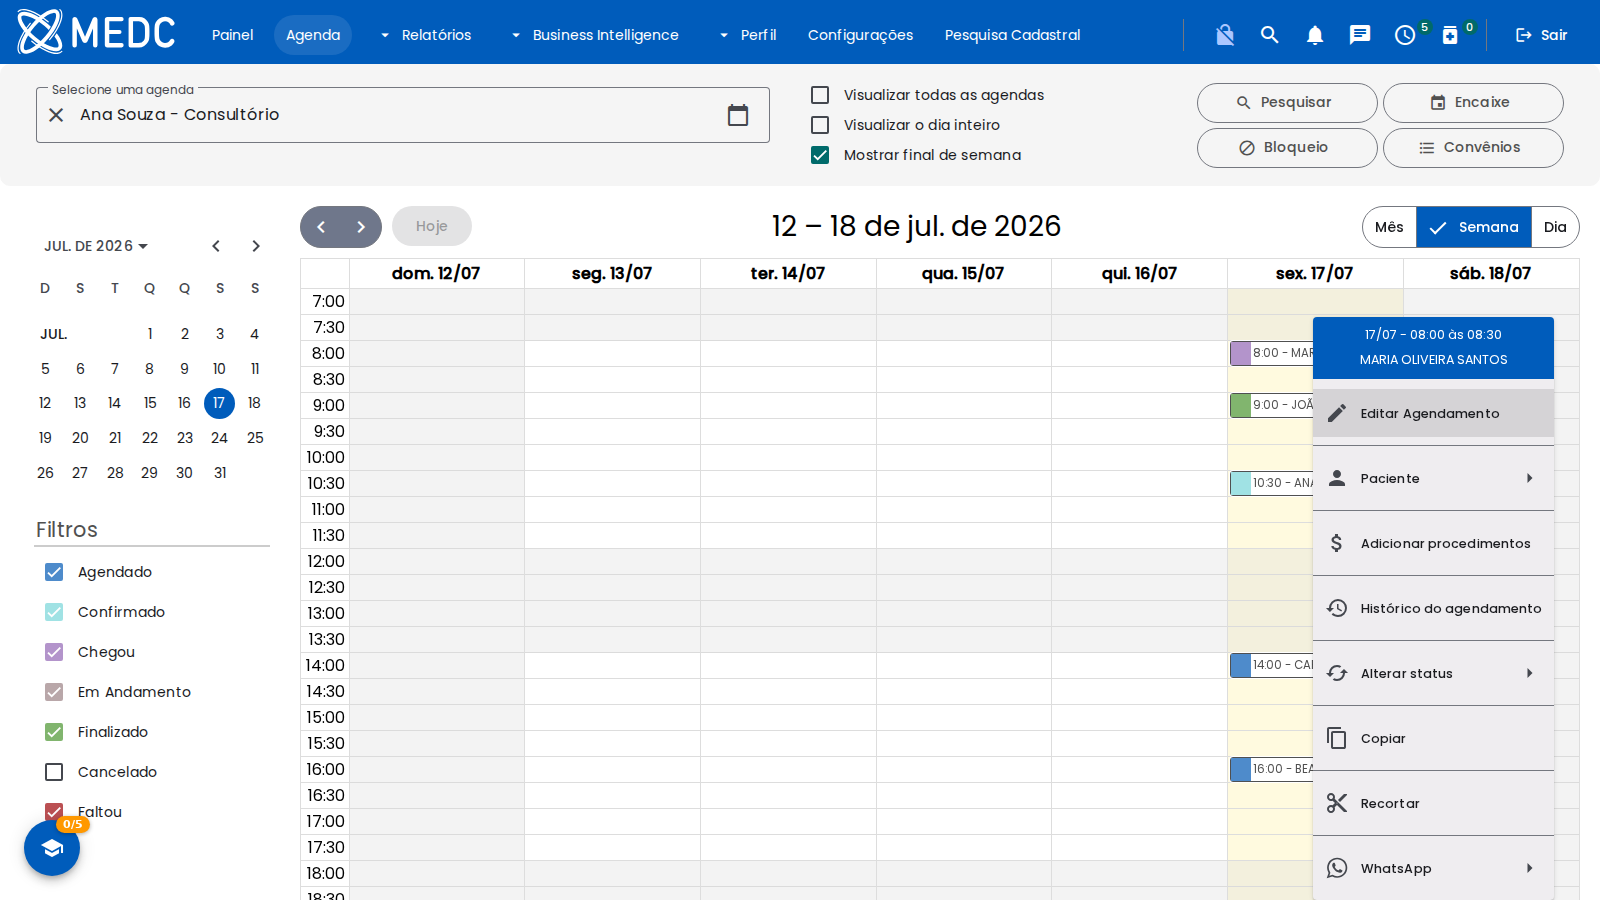Screen dimensions: 1600x900
Task: Open calendar icon in agenda selector
Action: [x=738, y=115]
